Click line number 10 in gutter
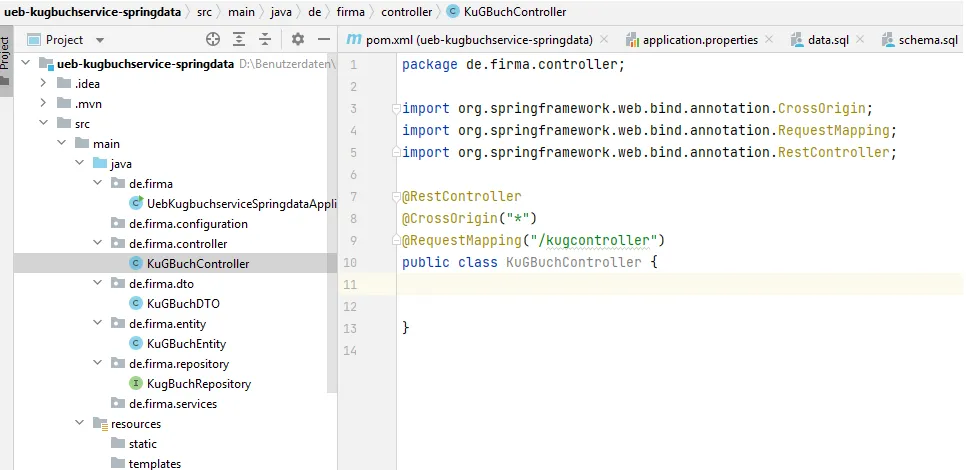Screen dimensions: 966x470 [350, 262]
